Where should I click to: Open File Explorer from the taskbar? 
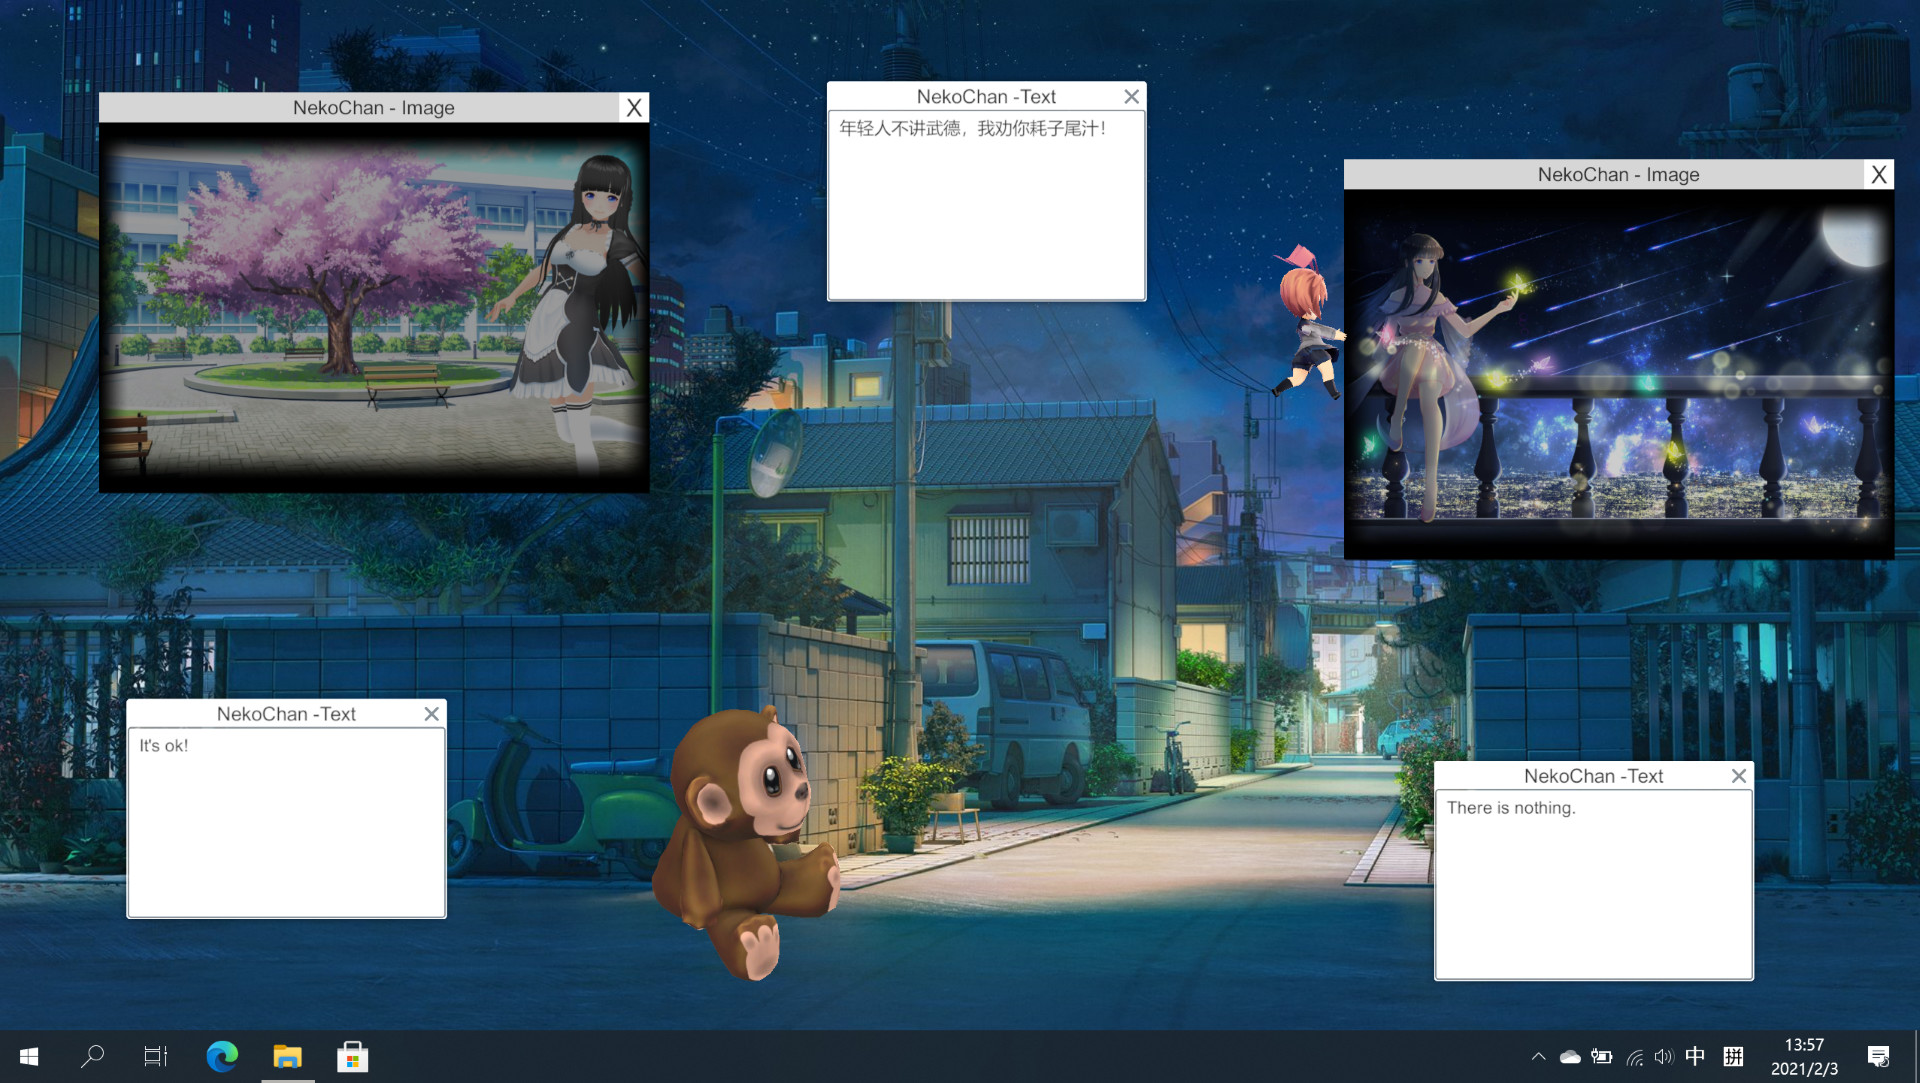coord(287,1056)
